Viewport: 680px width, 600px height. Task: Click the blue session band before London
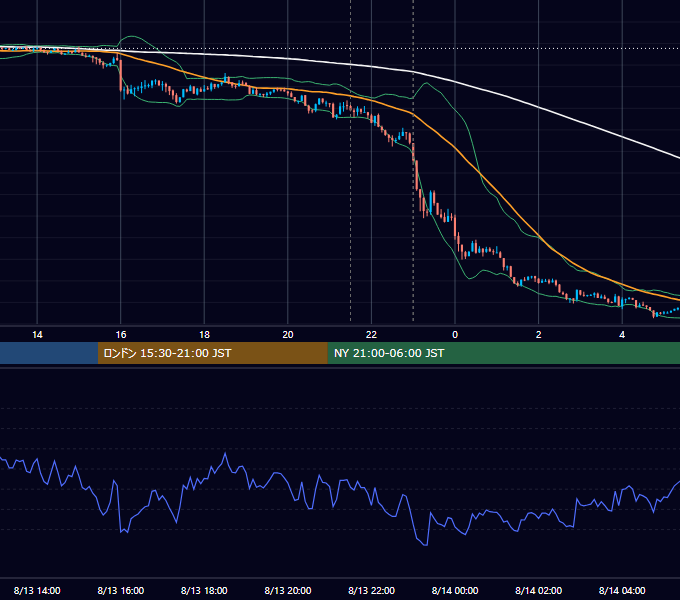(49, 353)
